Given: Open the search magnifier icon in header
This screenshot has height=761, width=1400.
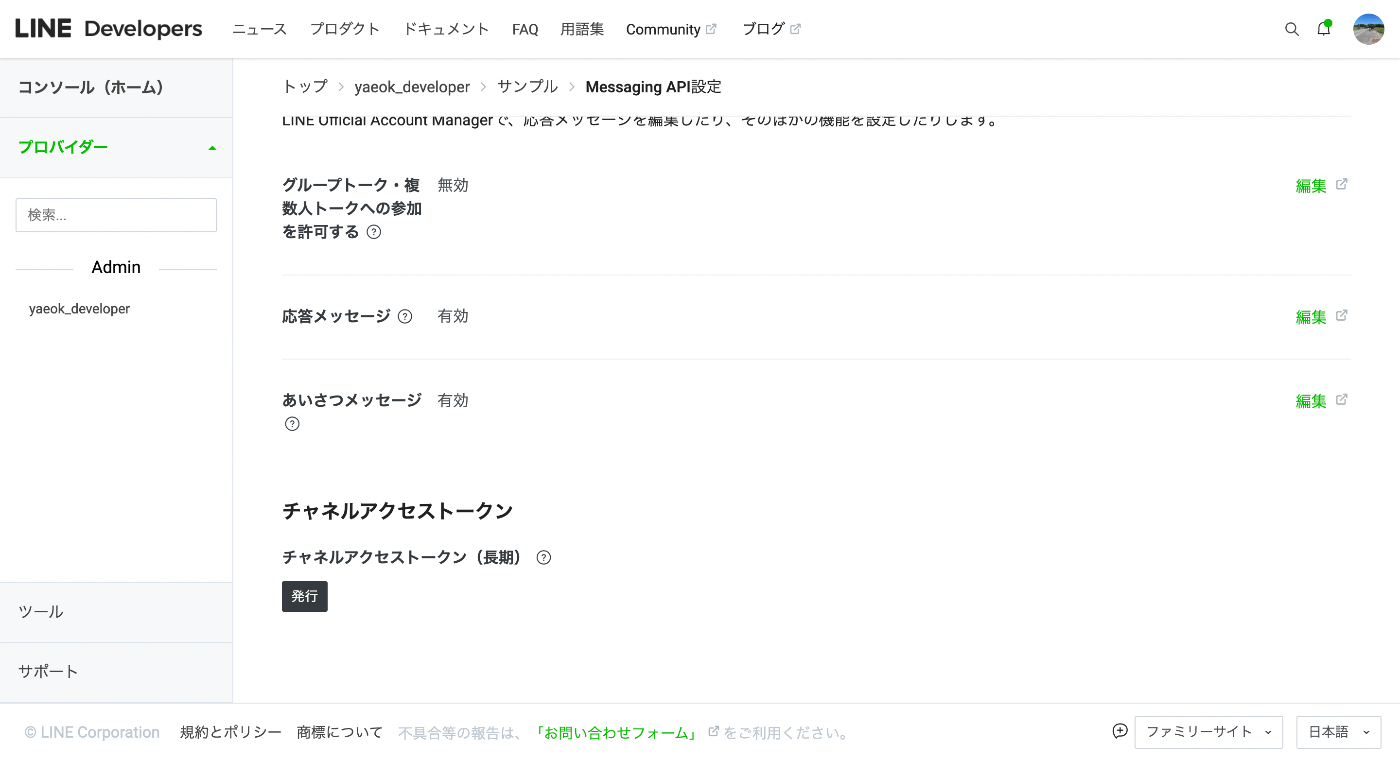Looking at the screenshot, I should [x=1292, y=30].
